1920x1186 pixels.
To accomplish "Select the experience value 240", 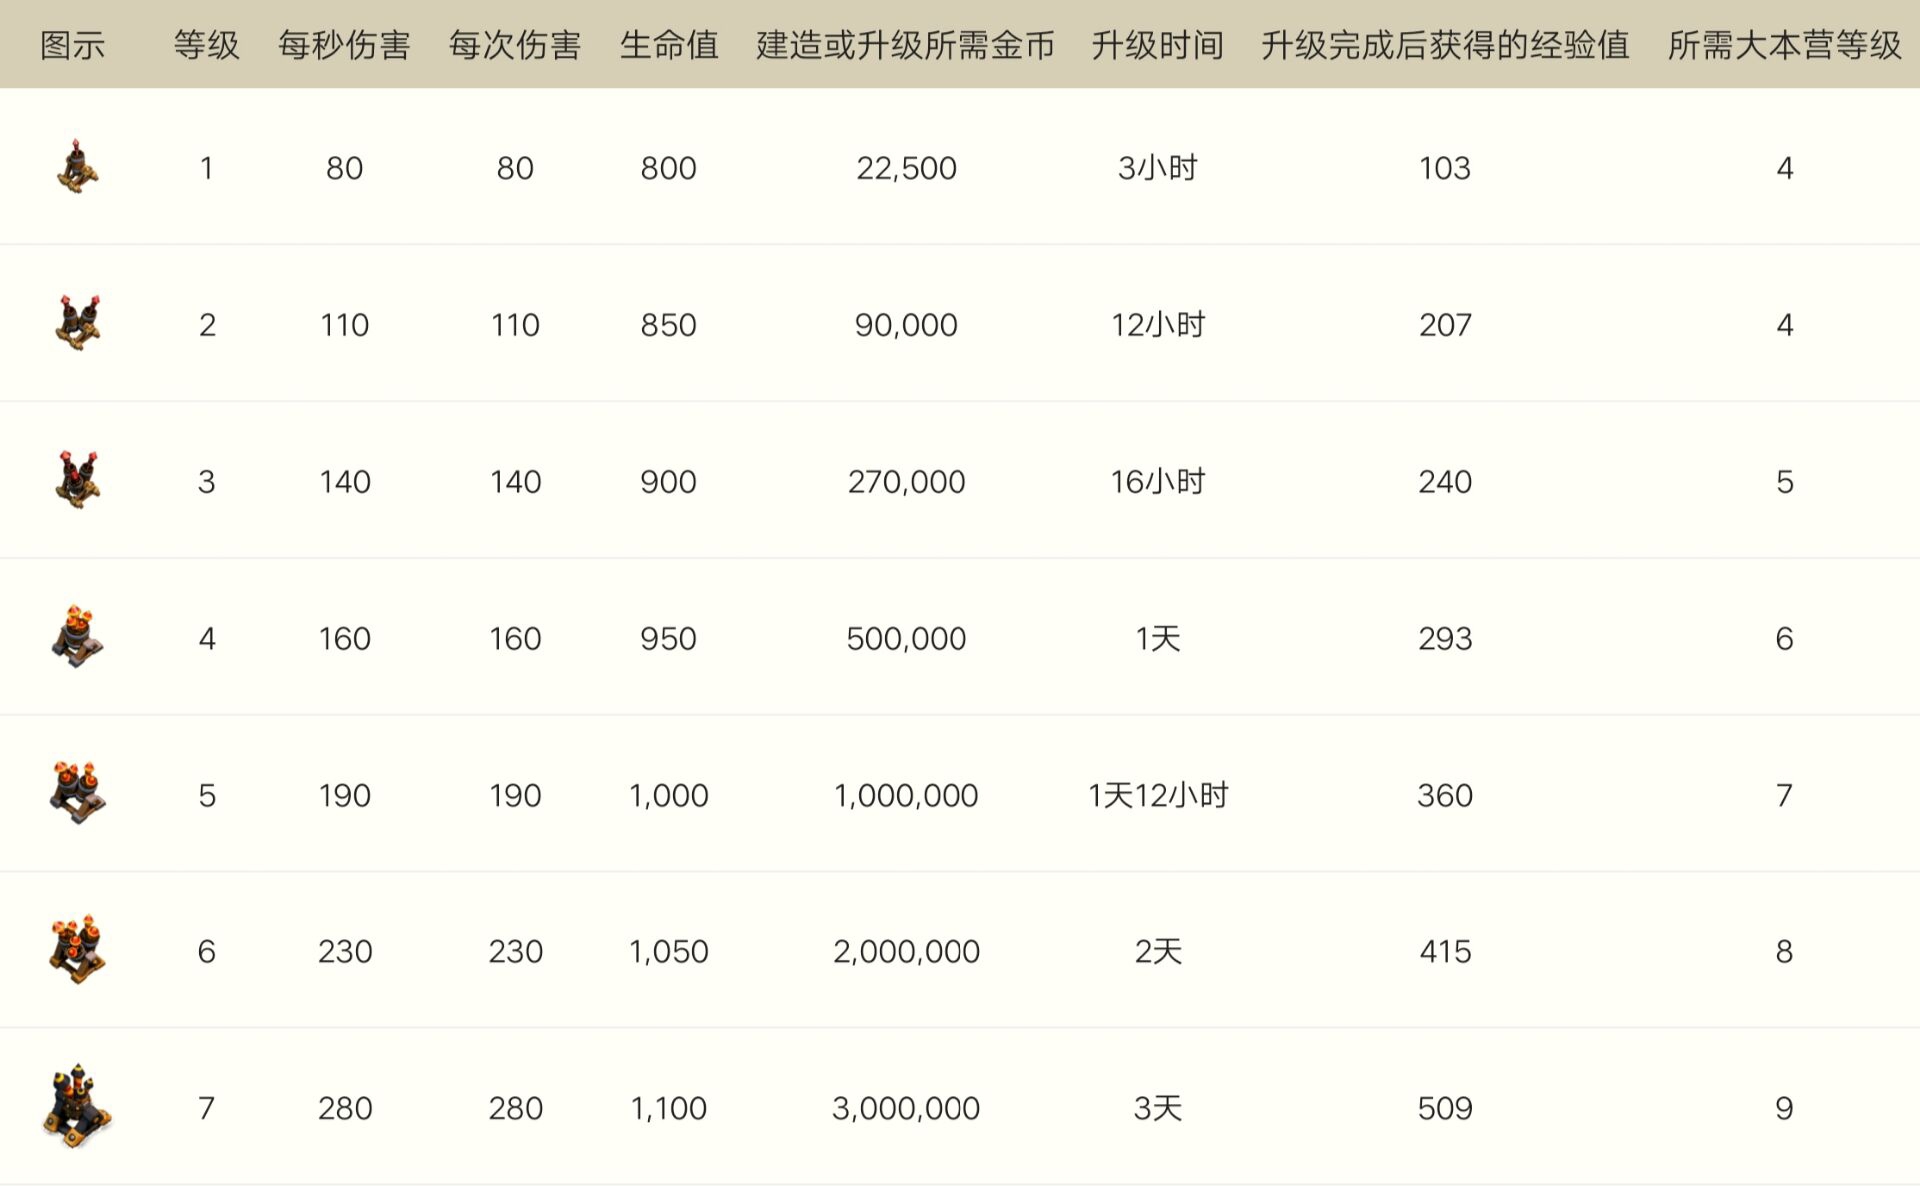I will [x=1445, y=482].
